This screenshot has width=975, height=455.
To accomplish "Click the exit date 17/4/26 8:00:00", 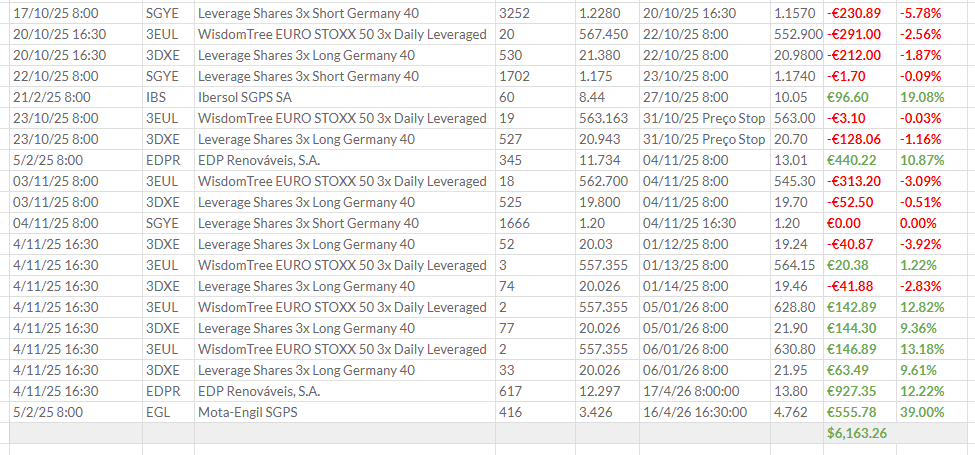I will click(705, 392).
